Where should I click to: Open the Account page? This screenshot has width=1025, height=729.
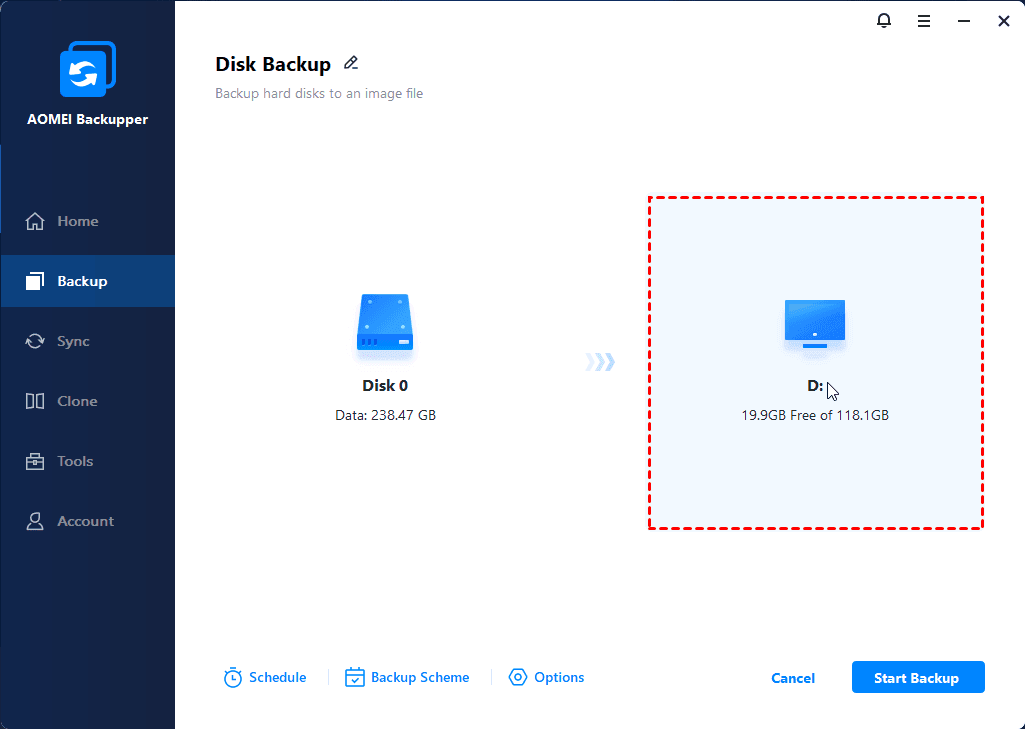pos(85,521)
